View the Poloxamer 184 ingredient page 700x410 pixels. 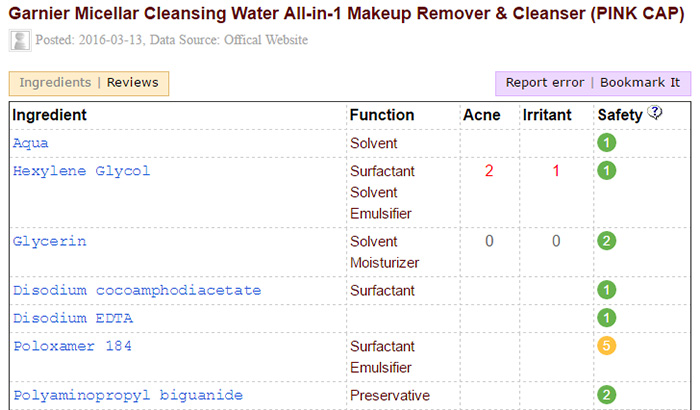[72, 346]
